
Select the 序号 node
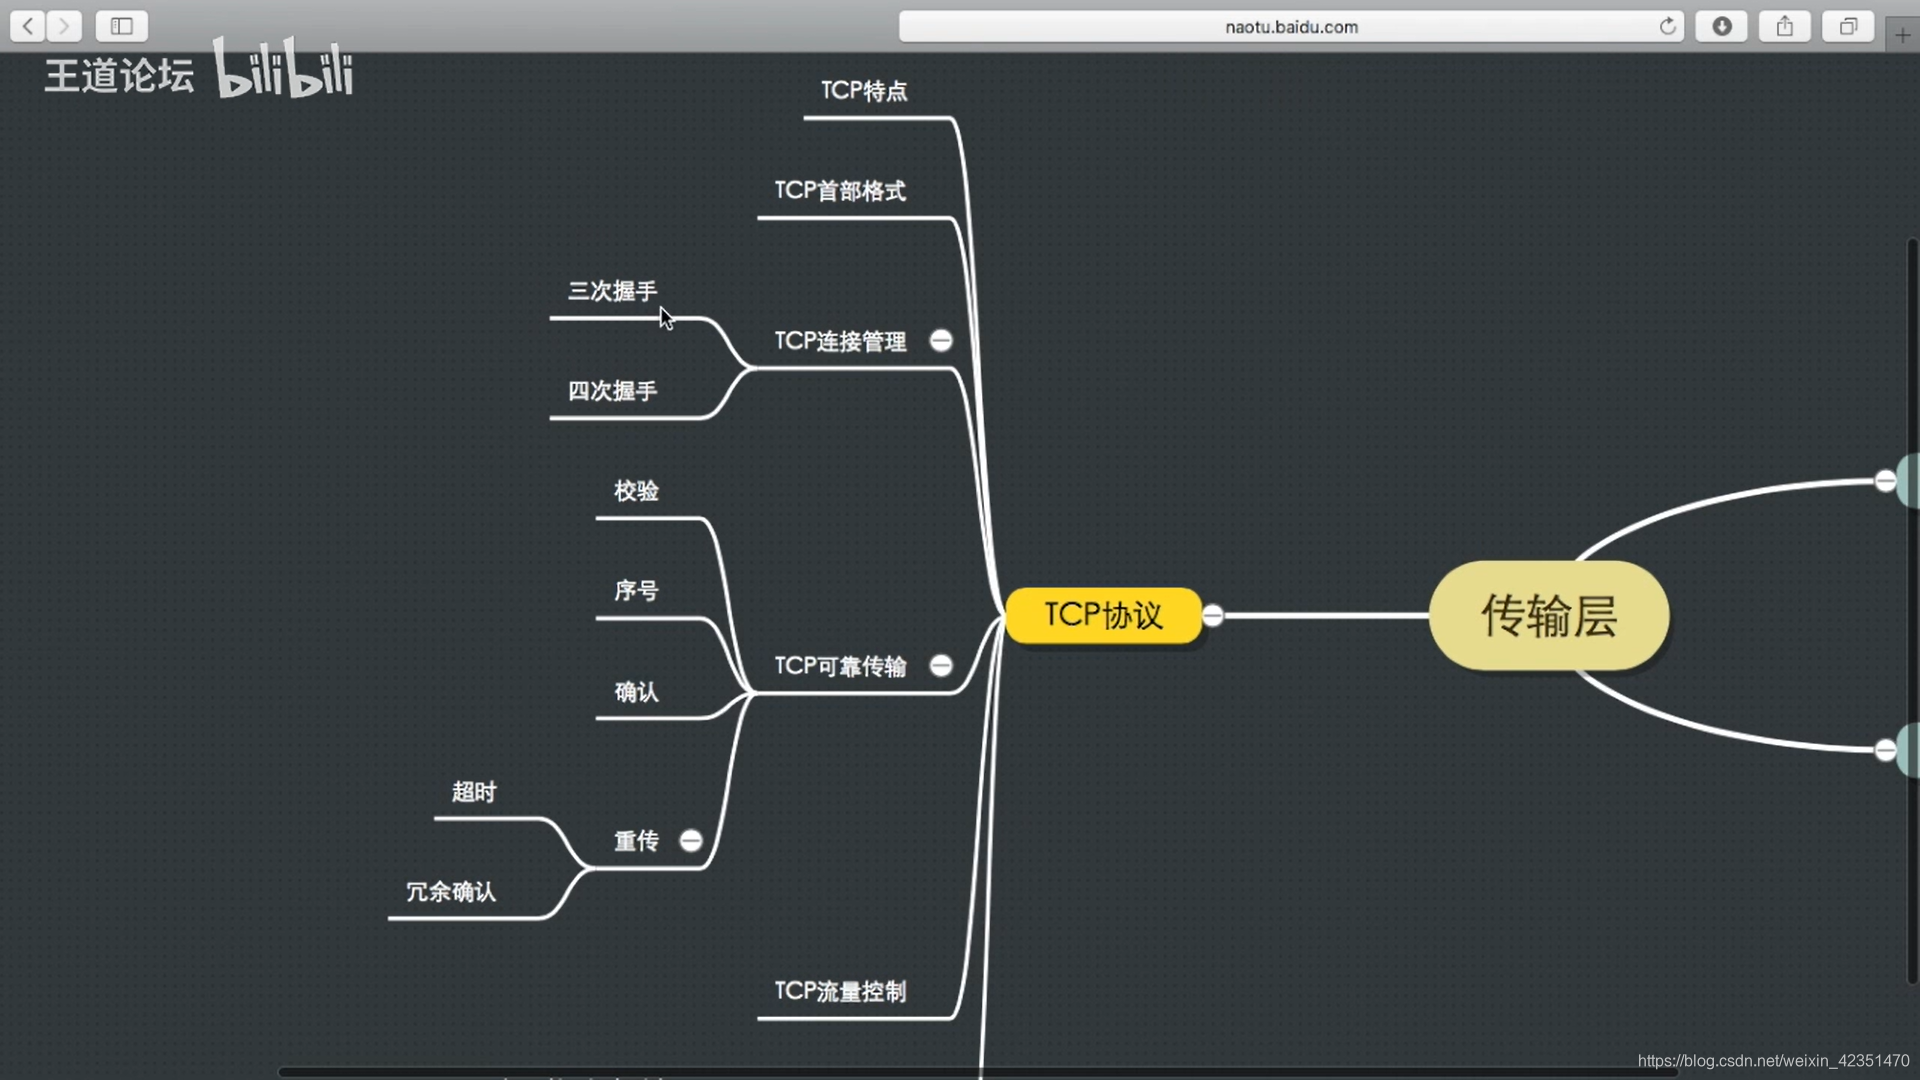click(636, 591)
